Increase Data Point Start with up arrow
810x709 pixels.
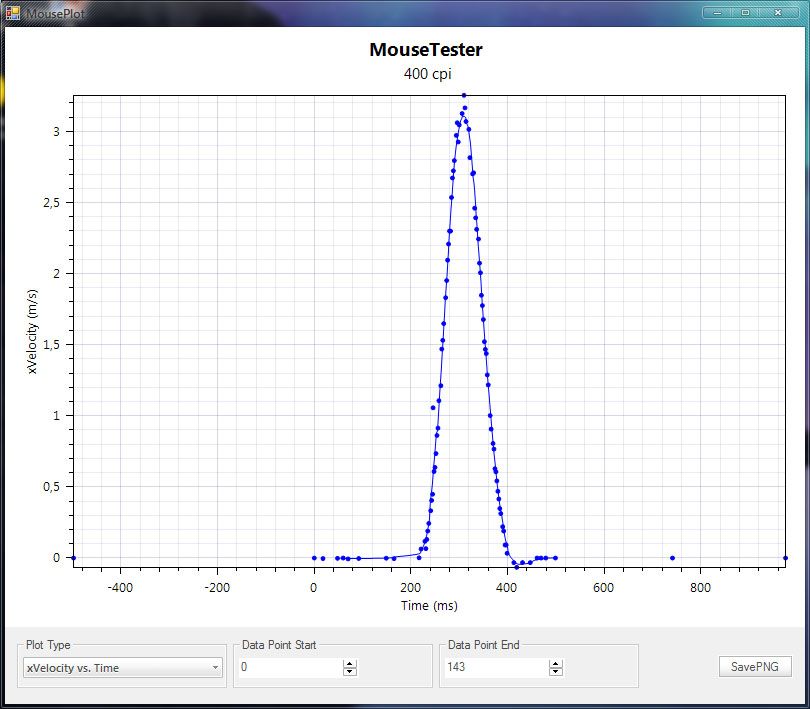(350, 664)
